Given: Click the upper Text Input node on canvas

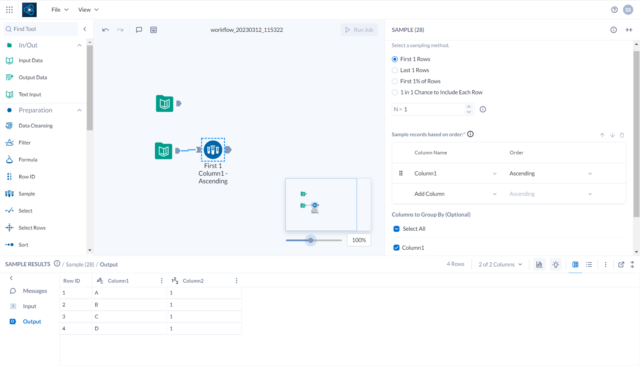Looking at the screenshot, I should pos(164,104).
